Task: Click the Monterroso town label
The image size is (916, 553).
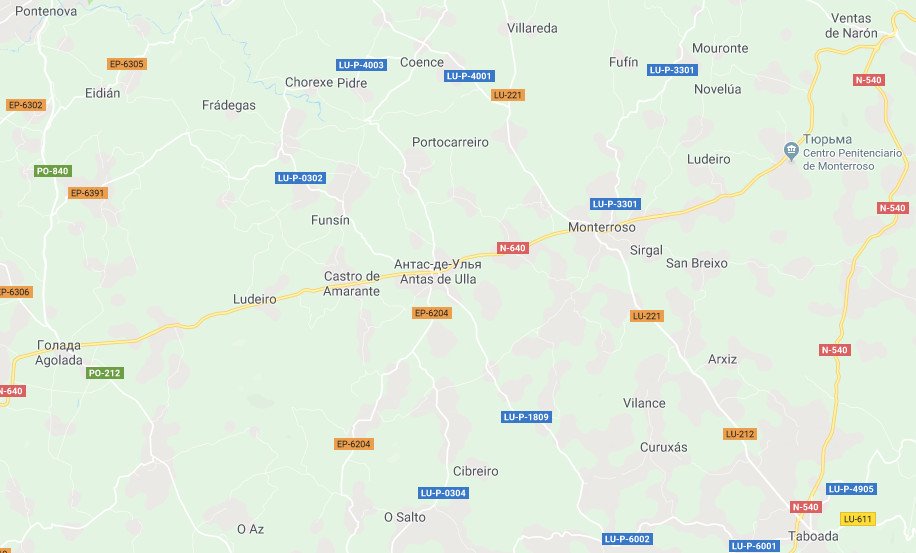Action: pos(602,227)
